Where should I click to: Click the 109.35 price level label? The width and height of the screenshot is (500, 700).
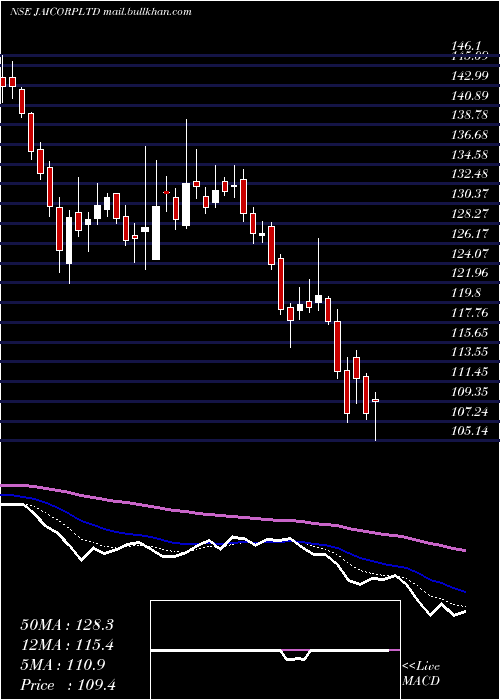point(470,391)
